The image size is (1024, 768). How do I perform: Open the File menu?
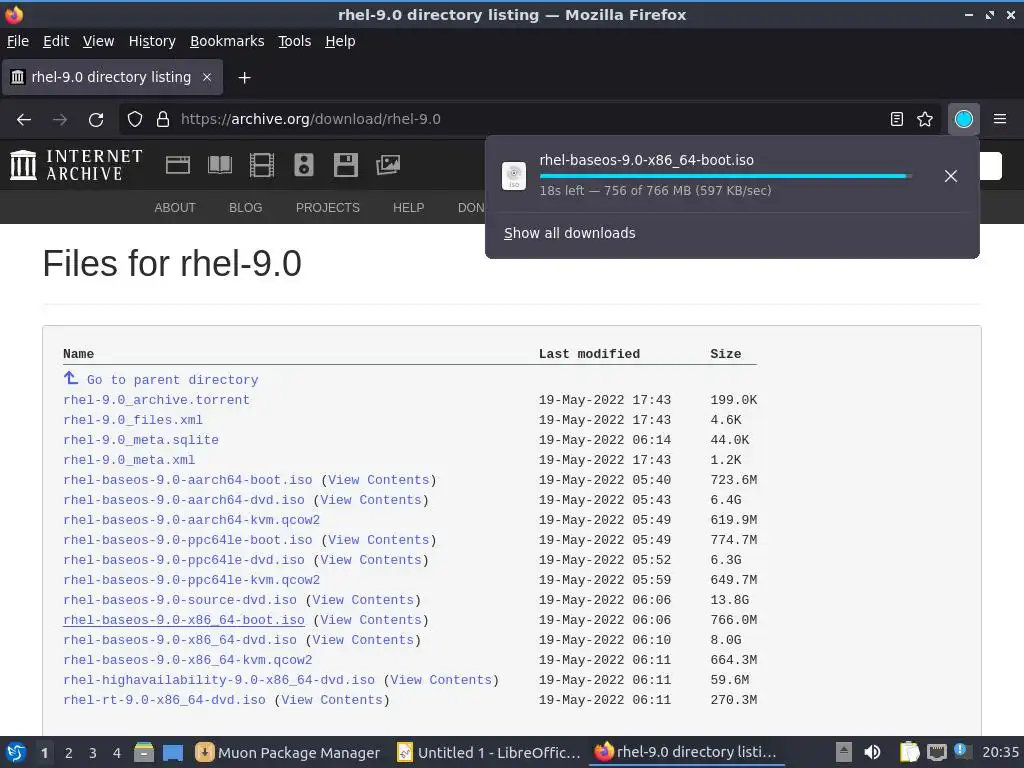(x=18, y=41)
